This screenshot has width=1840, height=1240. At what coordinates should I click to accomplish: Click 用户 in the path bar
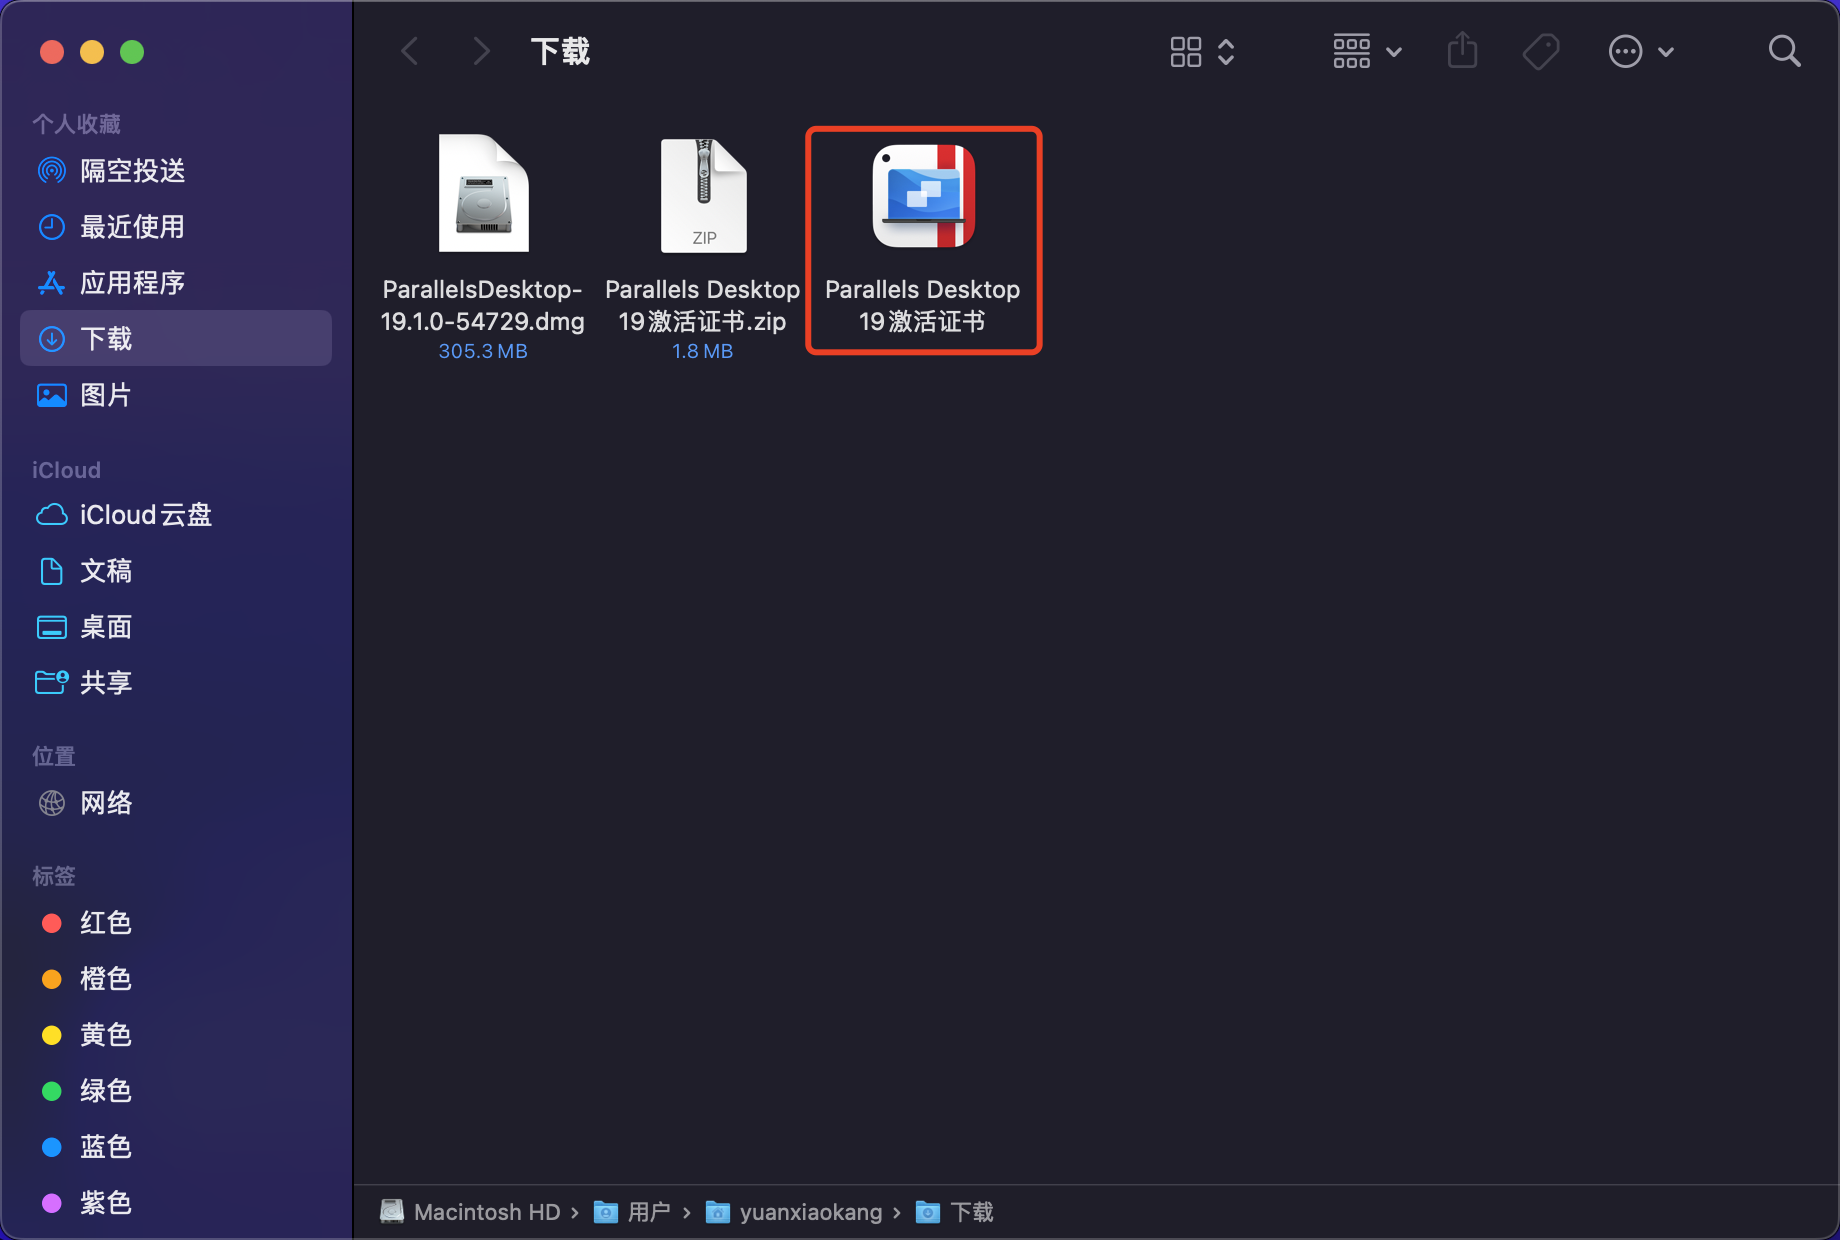point(632,1212)
